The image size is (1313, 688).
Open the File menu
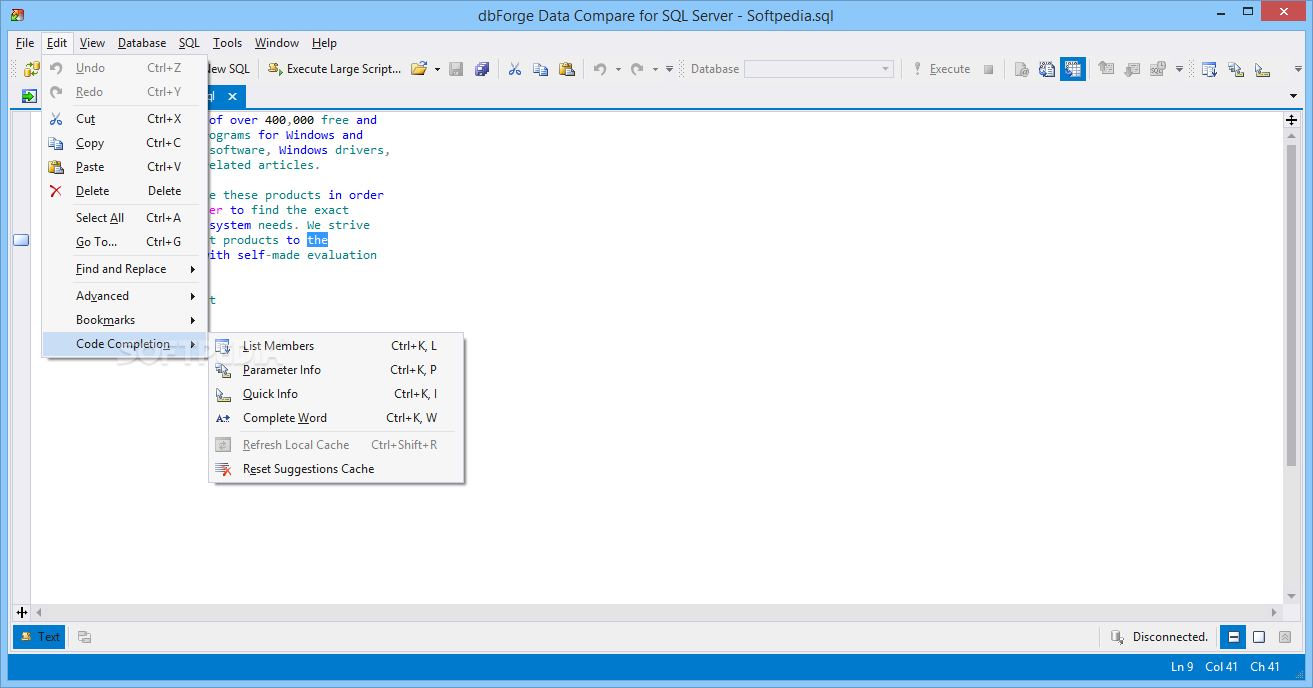(25, 43)
